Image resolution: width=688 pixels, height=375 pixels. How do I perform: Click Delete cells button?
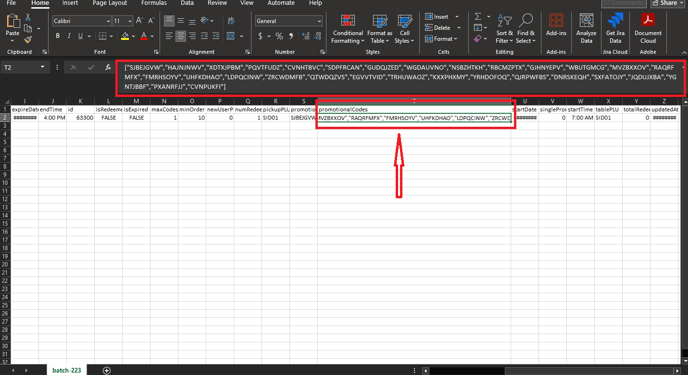(x=442, y=28)
